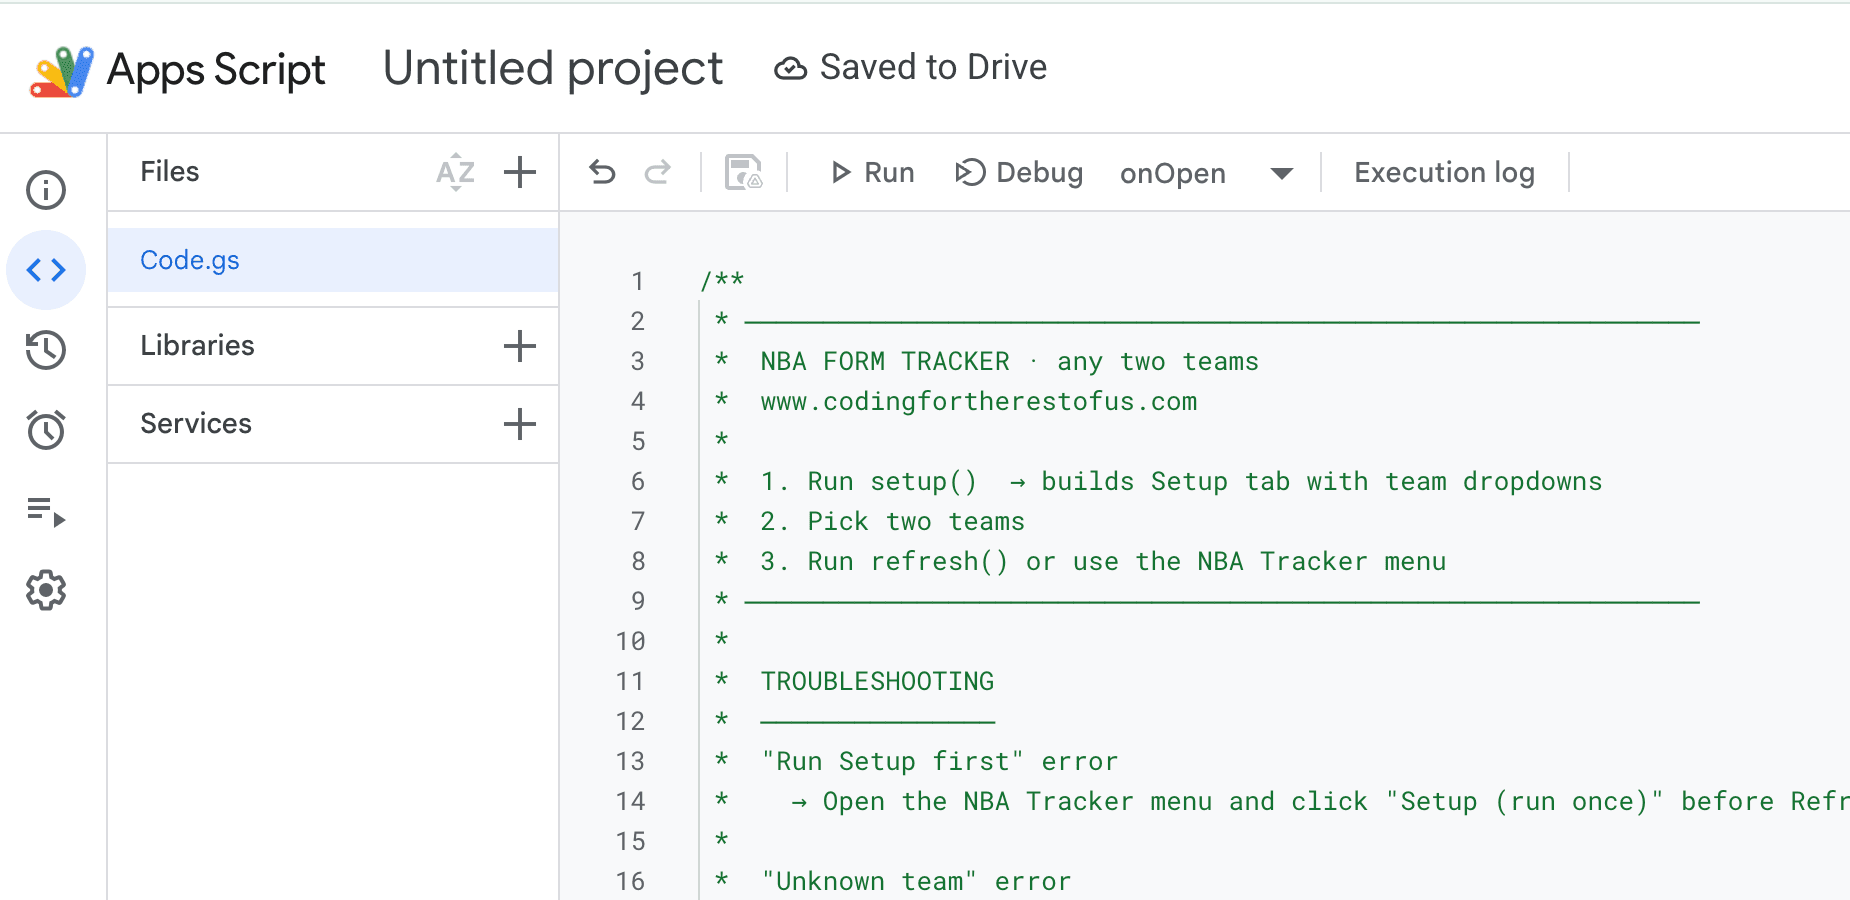1850x900 pixels.
Task: Click the 'Run refresh()' comment line
Action: pyautogui.click(x=1103, y=562)
